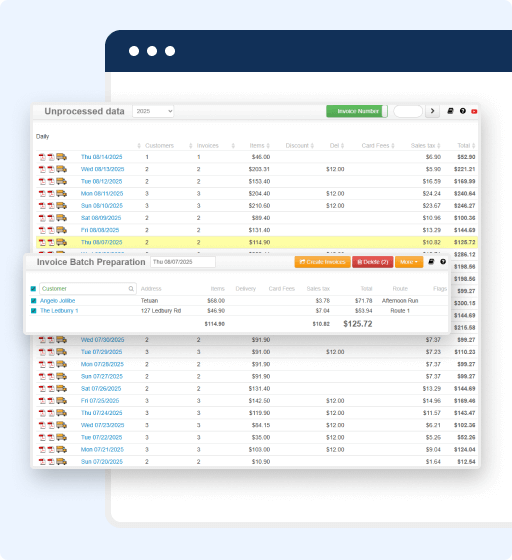Open the Mon 08/11/2025 date link
The image size is (512, 560).
pyautogui.click(x=102, y=193)
